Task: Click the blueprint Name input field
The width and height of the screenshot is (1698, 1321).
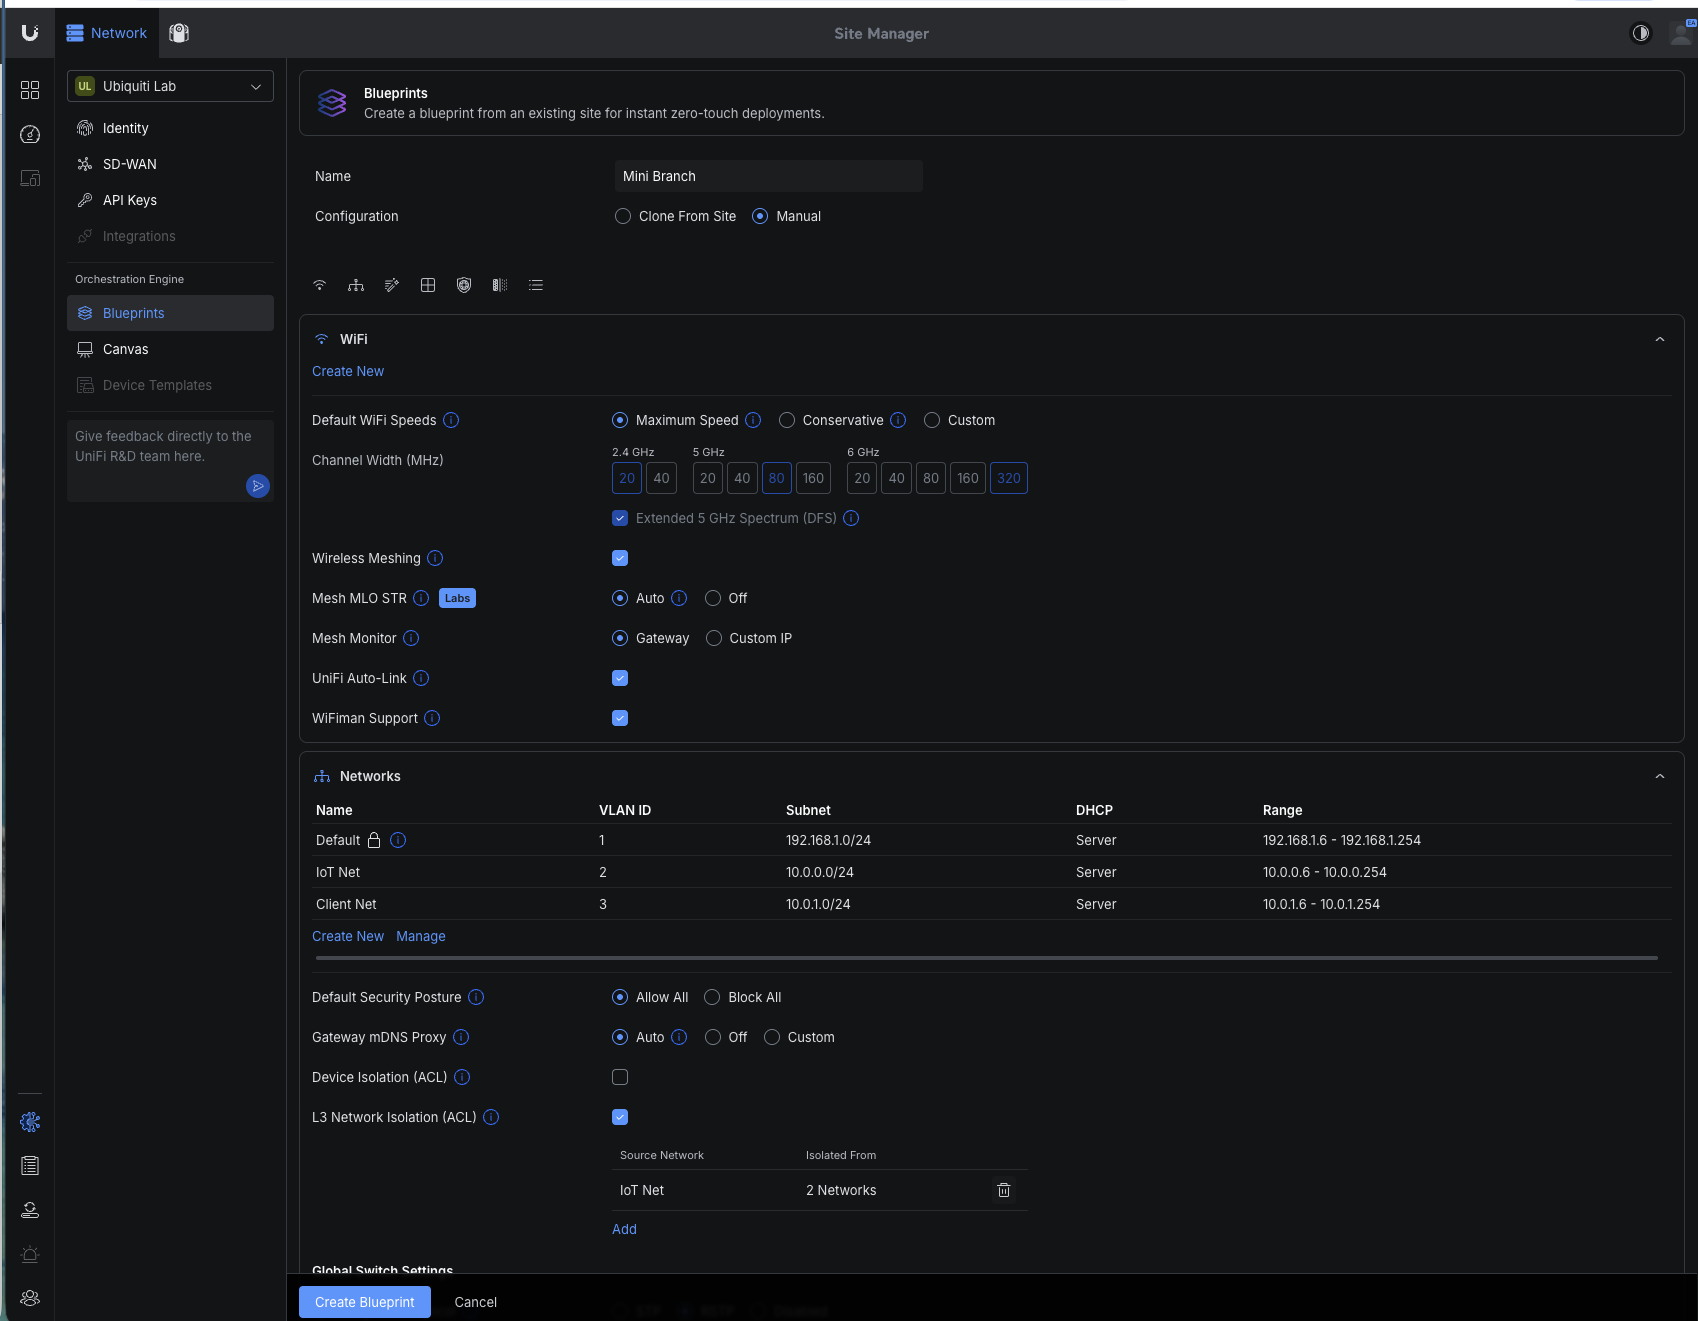Action: (768, 176)
